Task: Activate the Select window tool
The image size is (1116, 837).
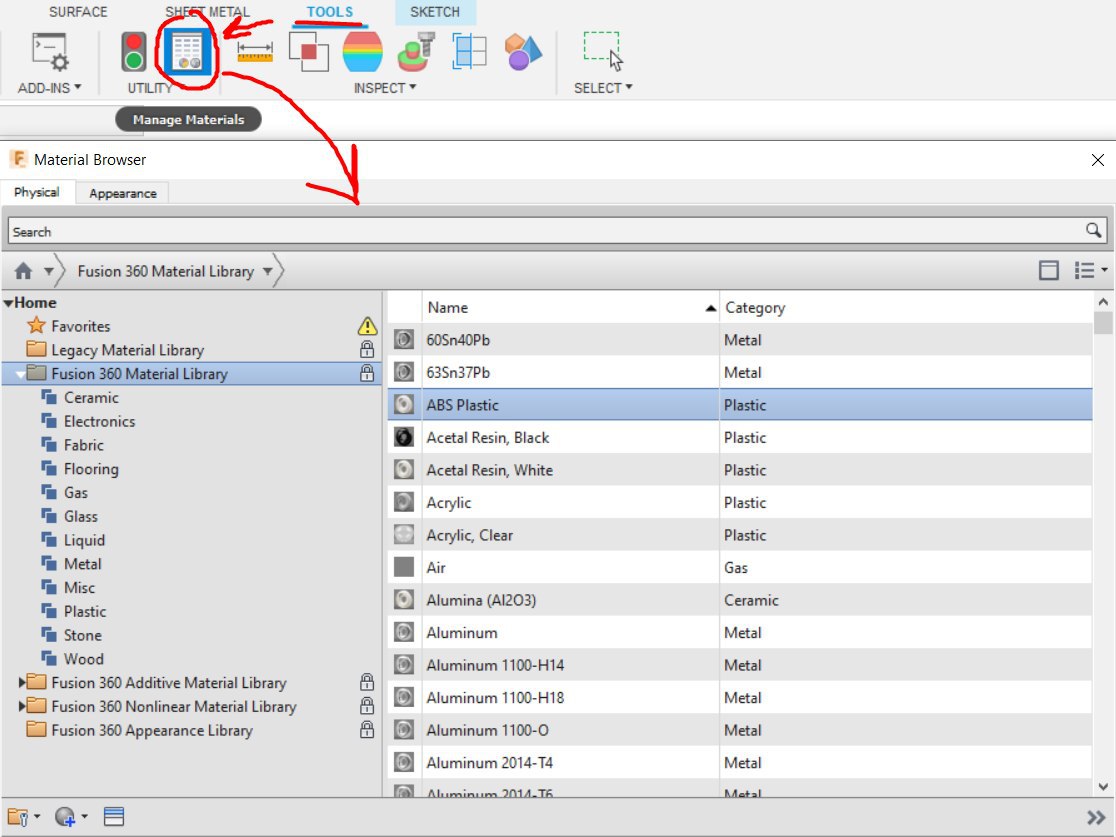Action: 603,51
